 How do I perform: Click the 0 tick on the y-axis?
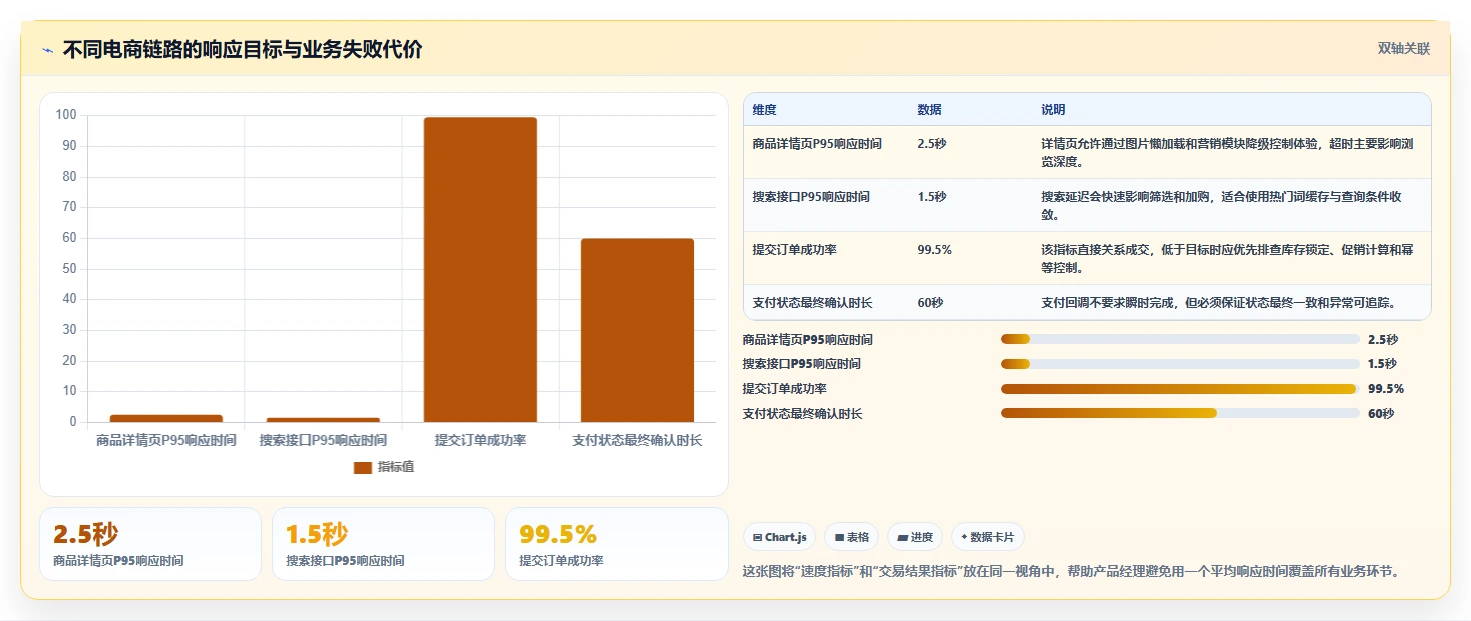pos(73,422)
